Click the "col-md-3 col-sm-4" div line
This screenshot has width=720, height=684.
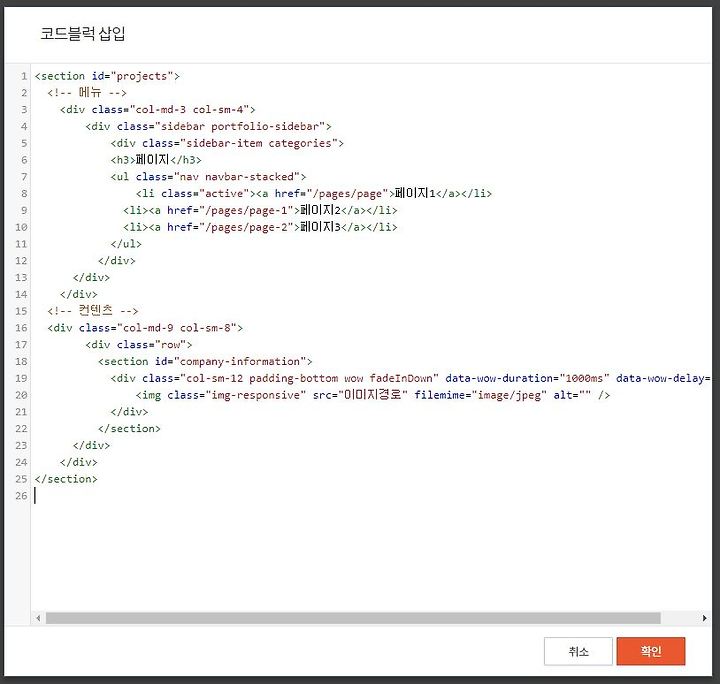tap(158, 109)
